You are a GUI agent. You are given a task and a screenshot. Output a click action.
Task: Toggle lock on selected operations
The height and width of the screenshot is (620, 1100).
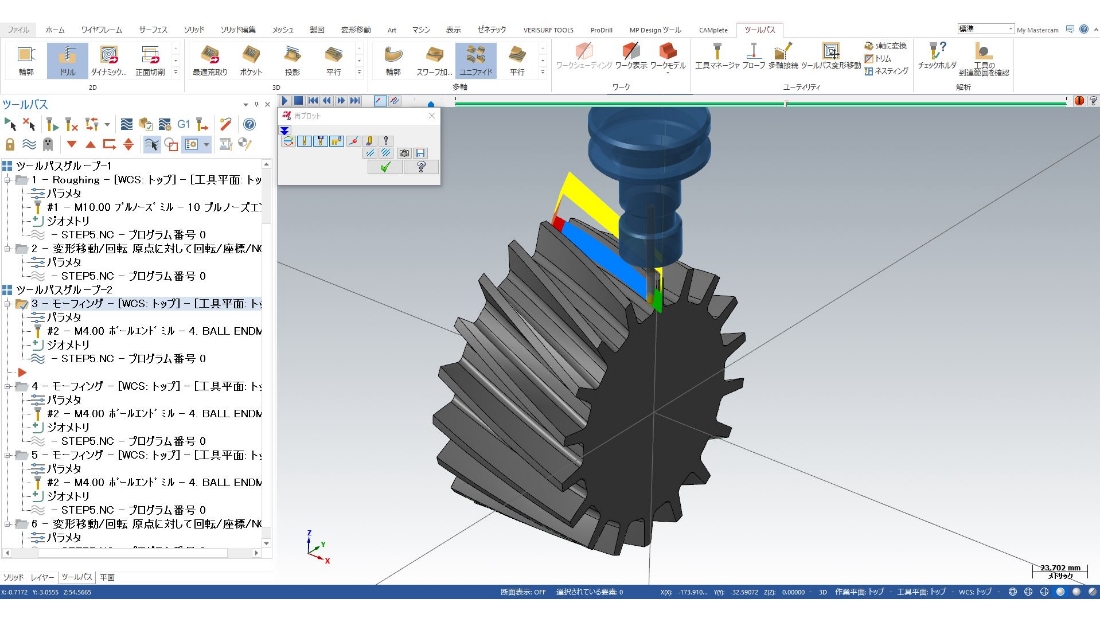(x=10, y=144)
